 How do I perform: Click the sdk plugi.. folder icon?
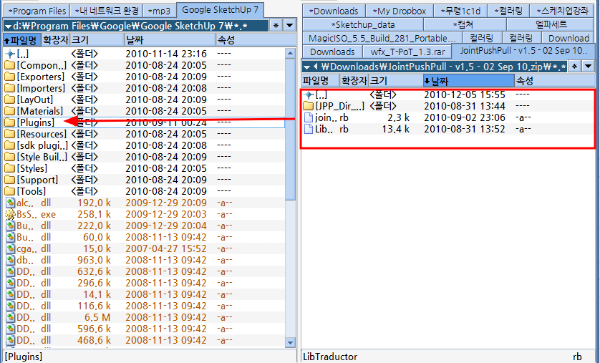tap(10, 146)
